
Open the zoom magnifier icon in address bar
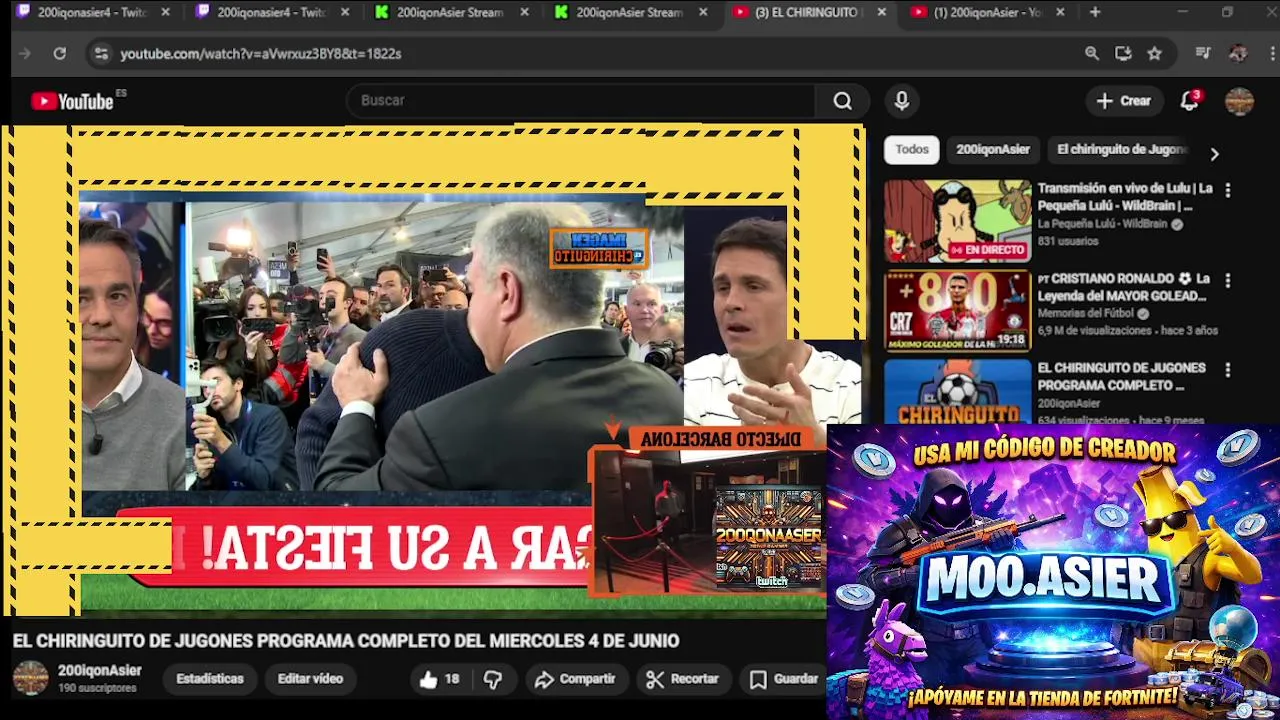pyautogui.click(x=1092, y=54)
